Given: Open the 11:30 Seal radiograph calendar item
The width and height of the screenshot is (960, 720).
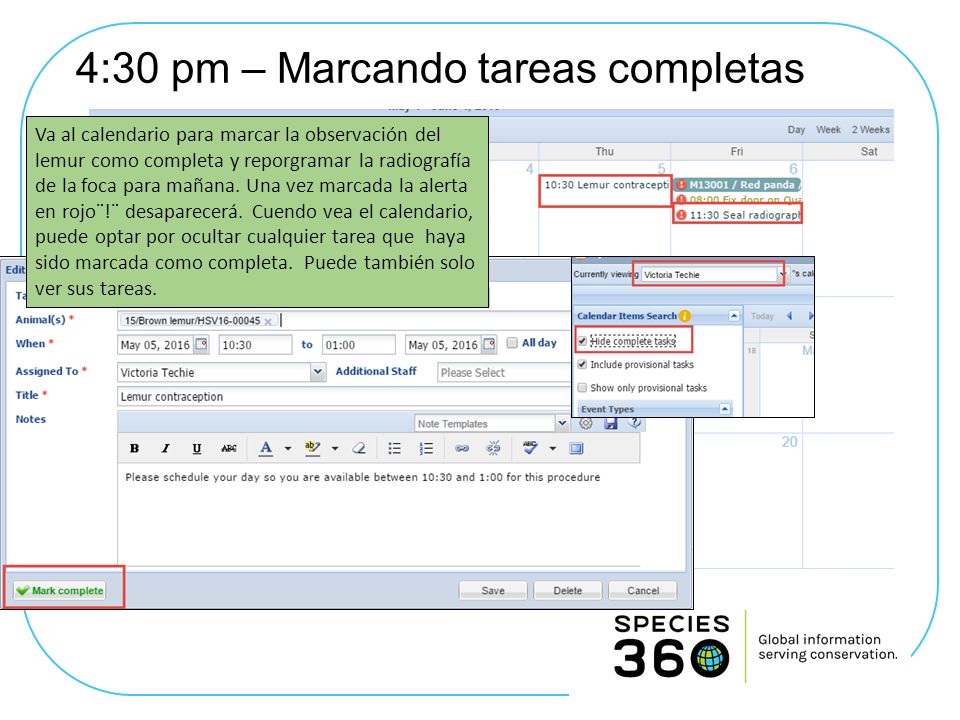Looking at the screenshot, I should point(738,215).
